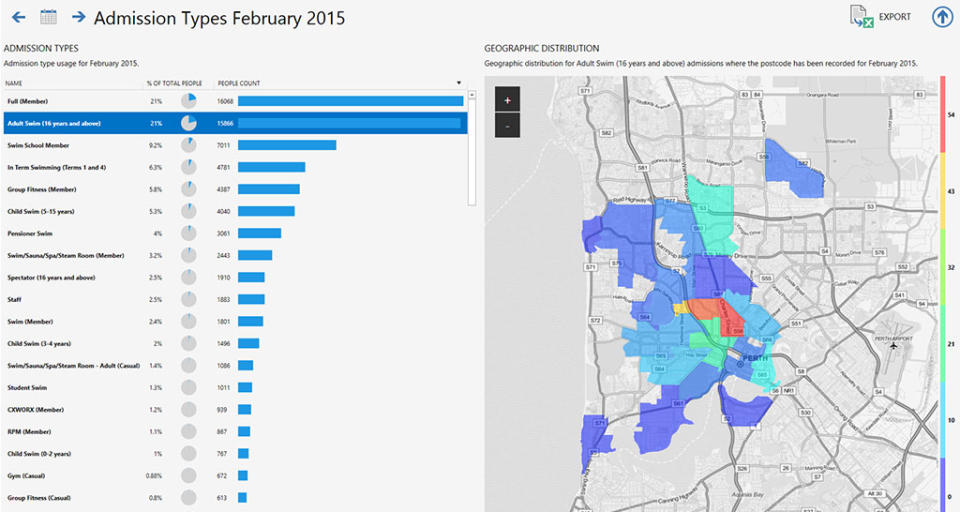Open the People Count sort dropdown arrow

click(459, 83)
